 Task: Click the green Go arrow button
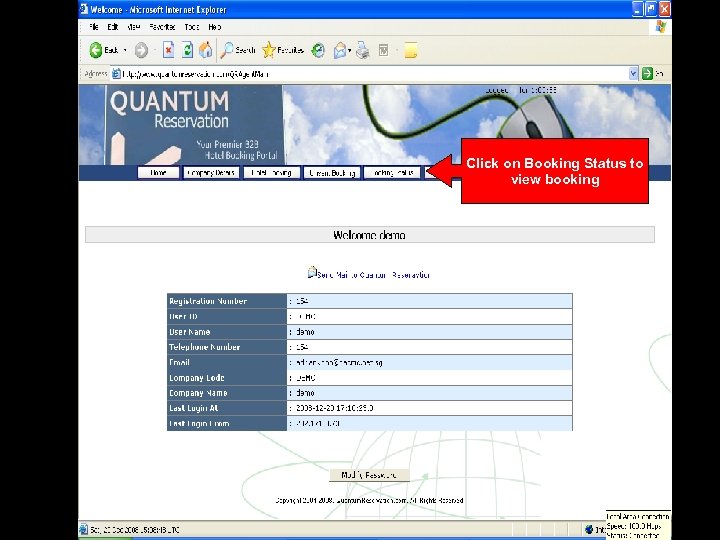647,73
